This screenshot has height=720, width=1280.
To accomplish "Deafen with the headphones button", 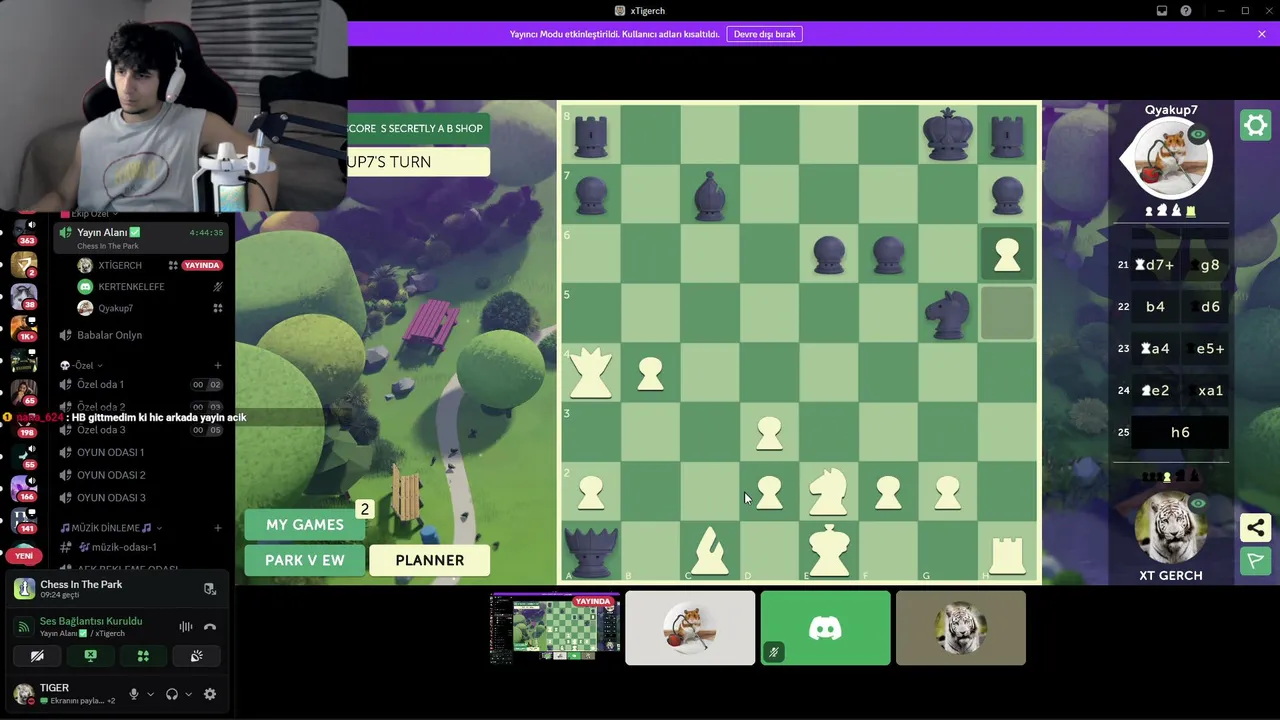I will point(172,694).
